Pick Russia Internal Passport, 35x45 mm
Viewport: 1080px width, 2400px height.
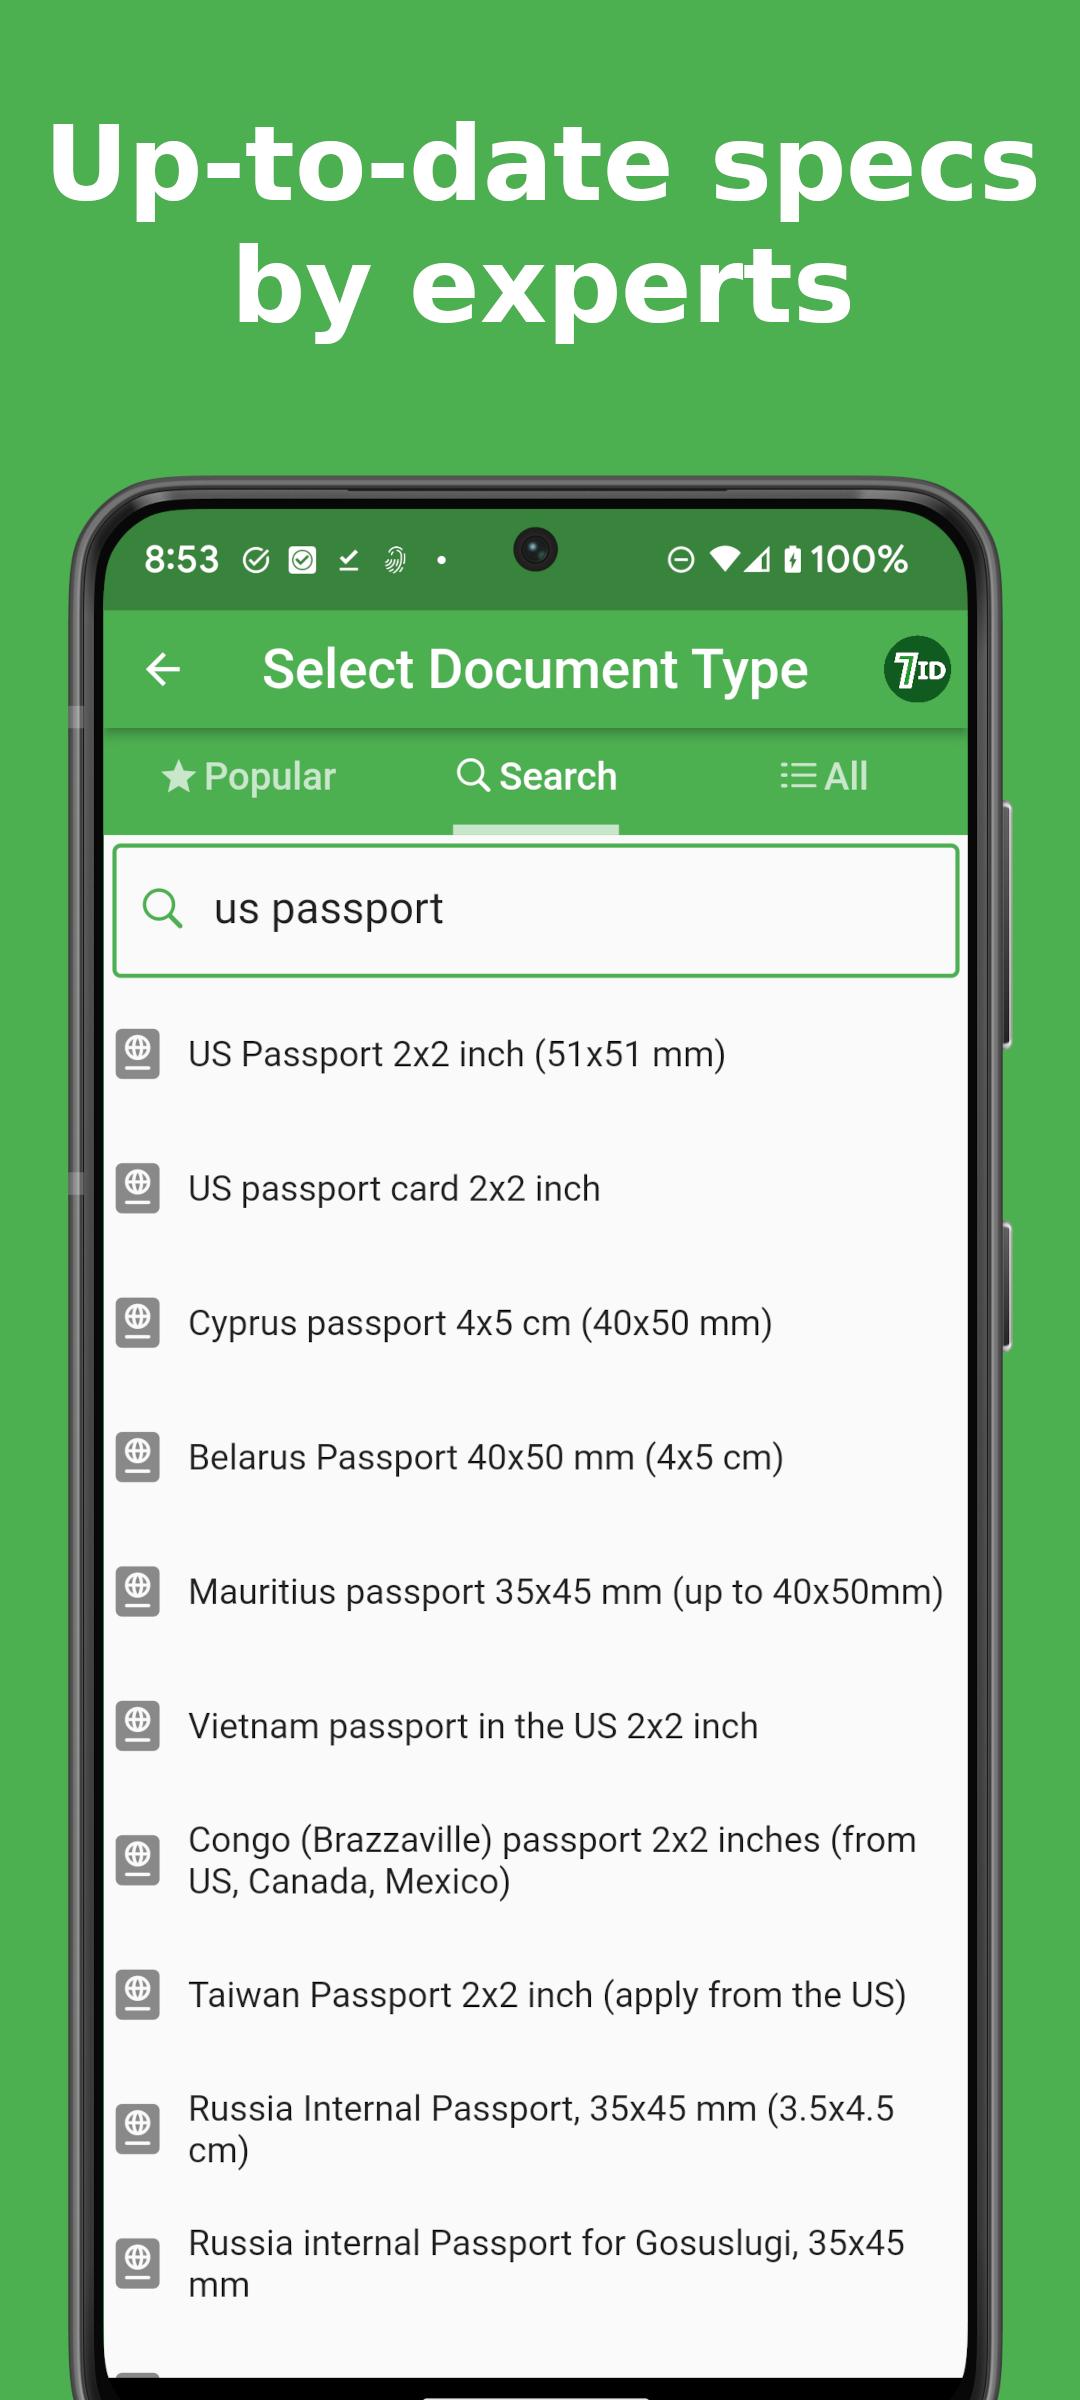536,2129
